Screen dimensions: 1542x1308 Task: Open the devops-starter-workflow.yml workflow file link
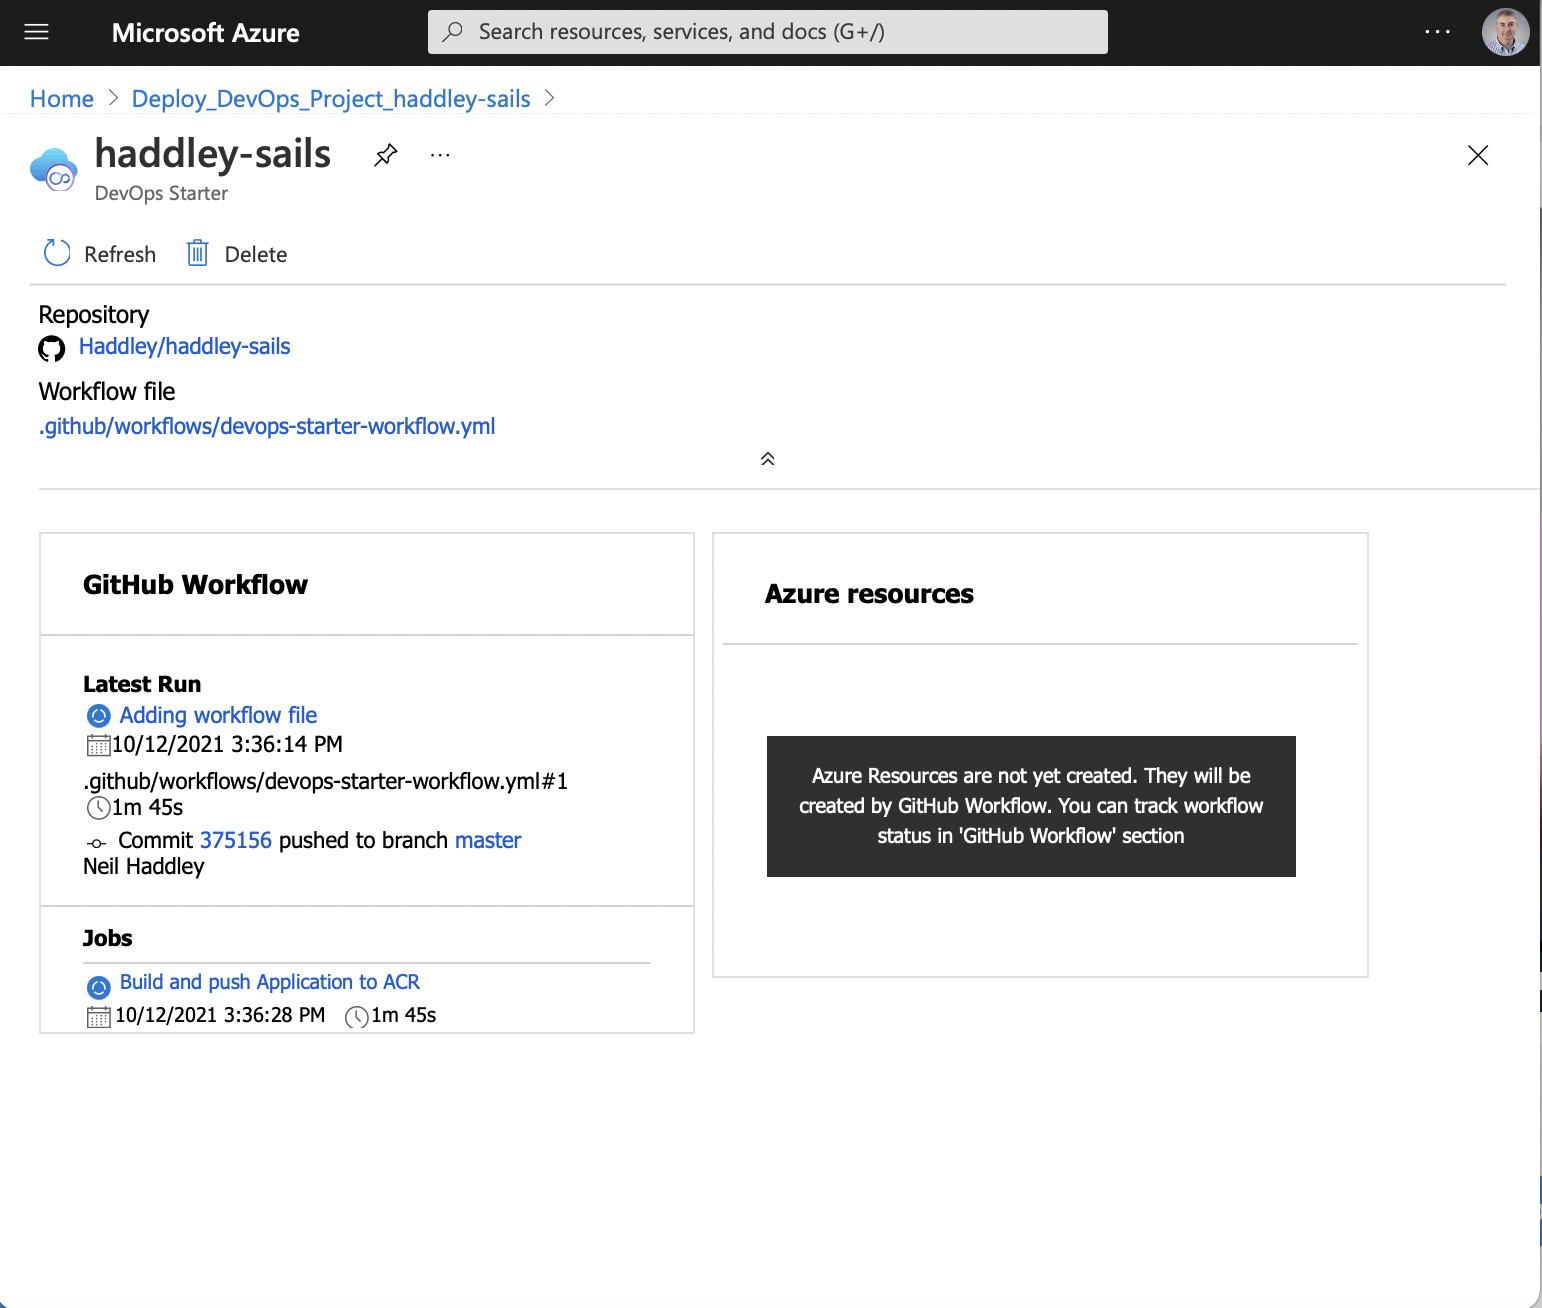coord(267,426)
